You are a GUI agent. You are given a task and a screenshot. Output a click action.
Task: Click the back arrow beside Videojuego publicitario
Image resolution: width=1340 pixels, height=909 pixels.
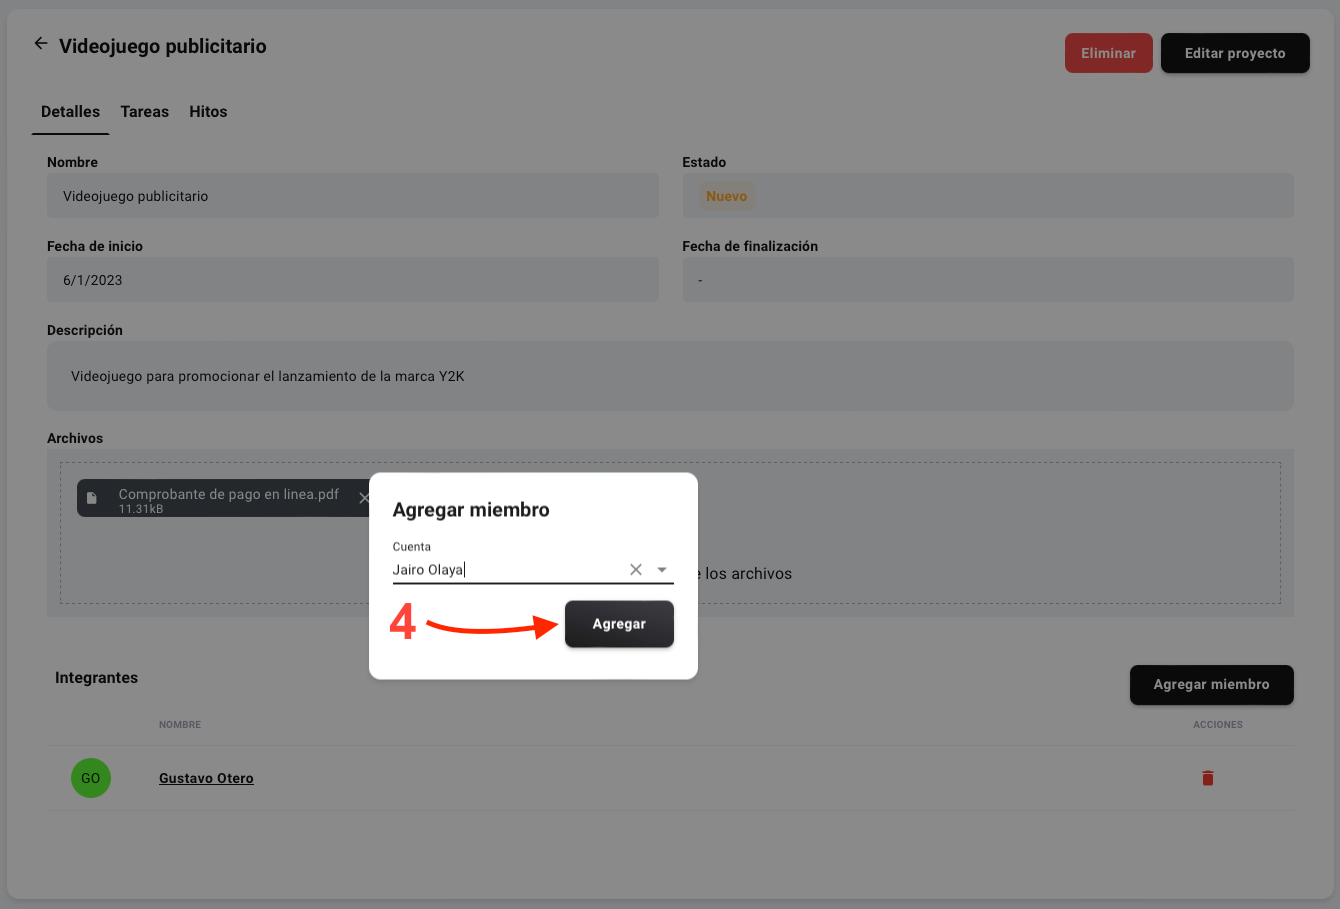[x=41, y=44]
